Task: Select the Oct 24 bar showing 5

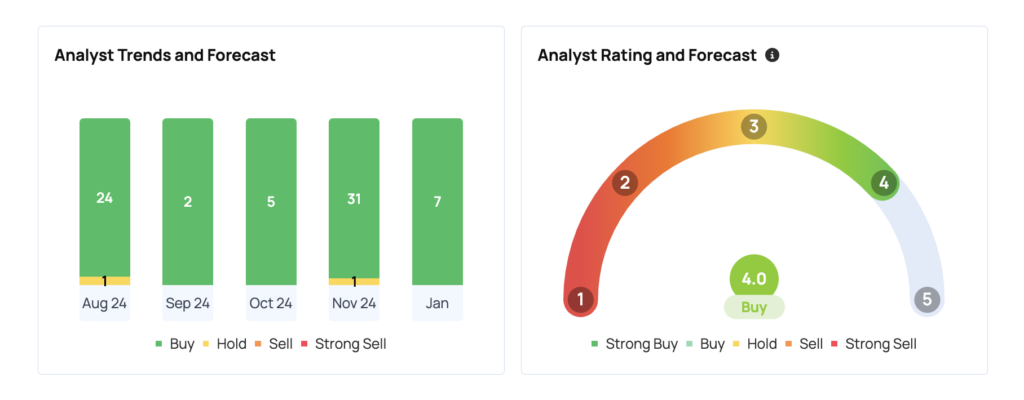Action: [271, 201]
